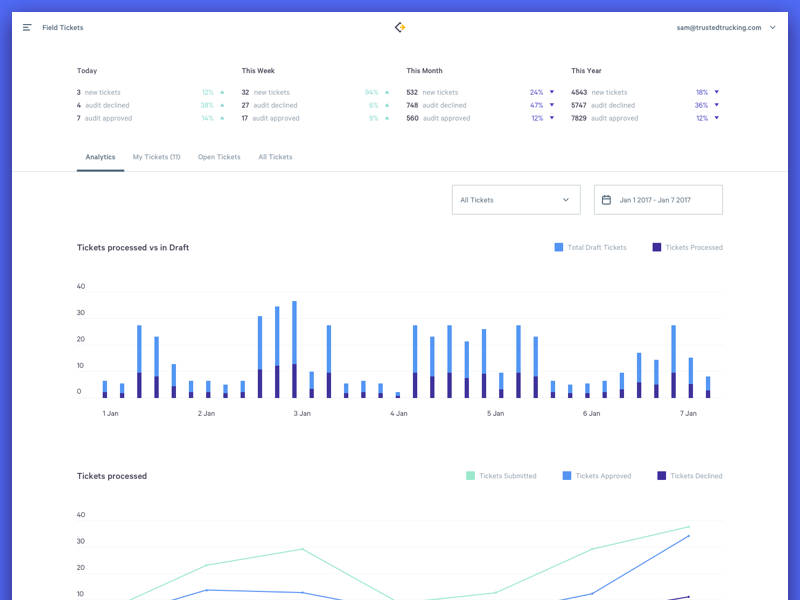Click the yellow diamond app logo
This screenshot has height=600, width=800.
(x=400, y=27)
